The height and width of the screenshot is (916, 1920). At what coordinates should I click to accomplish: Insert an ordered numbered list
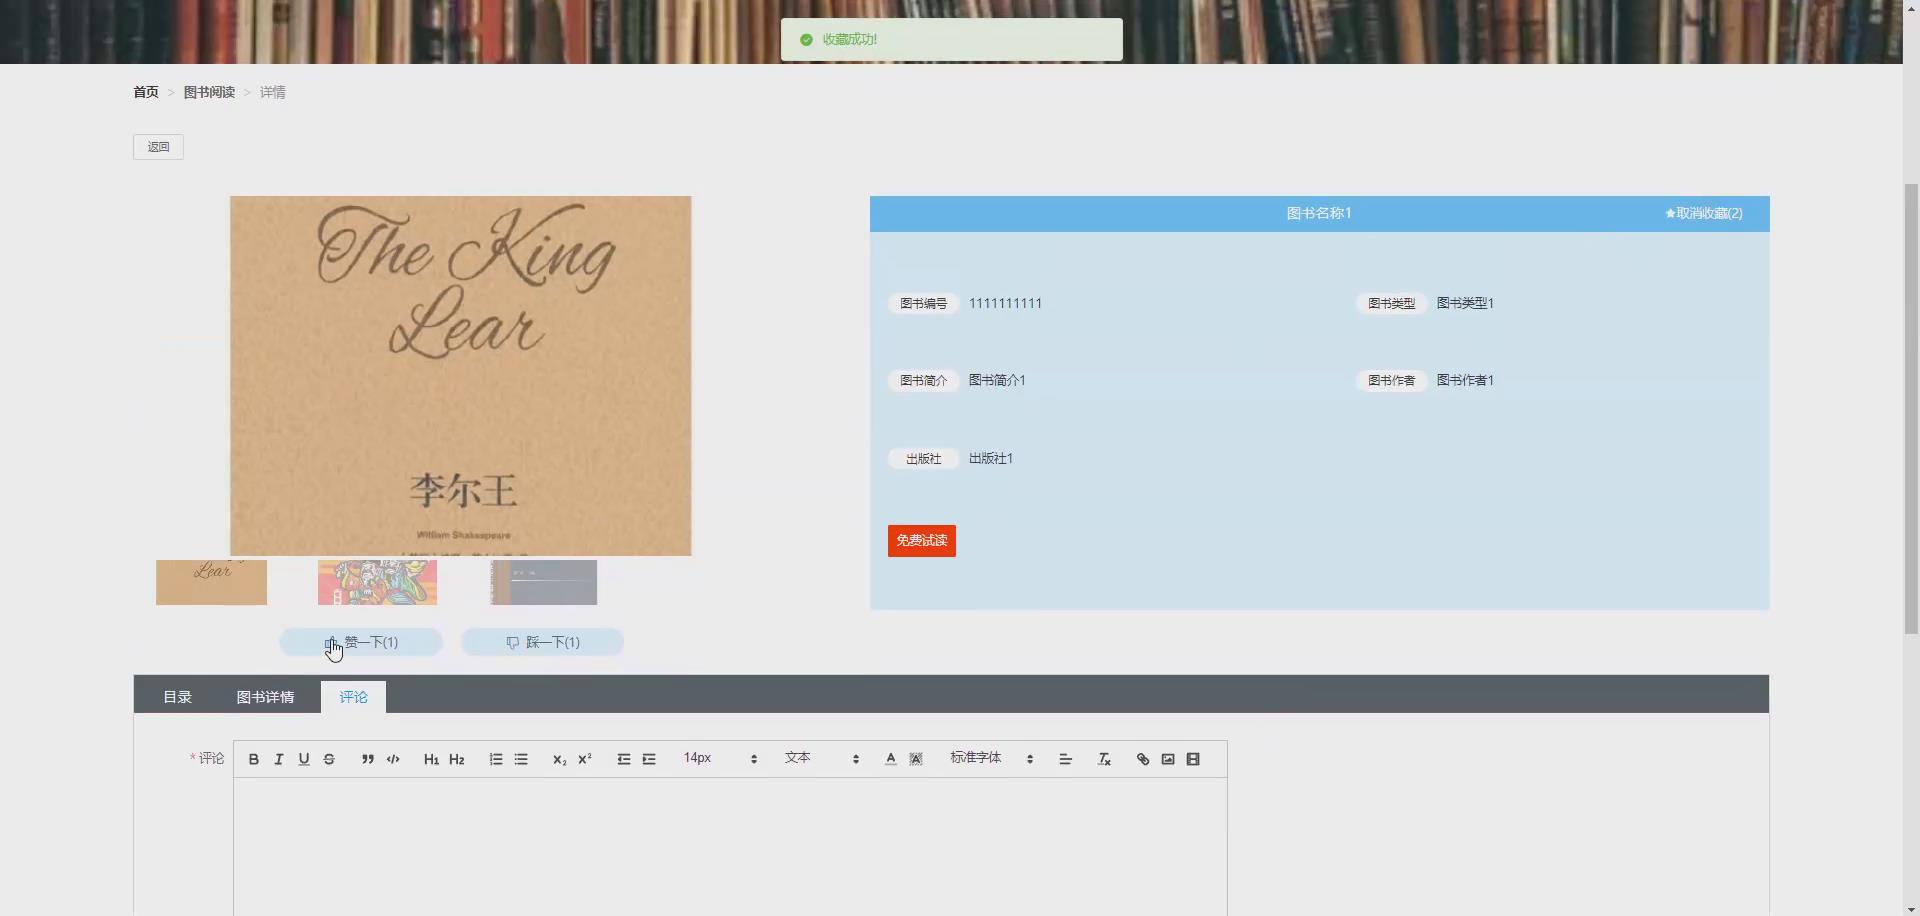(x=496, y=759)
